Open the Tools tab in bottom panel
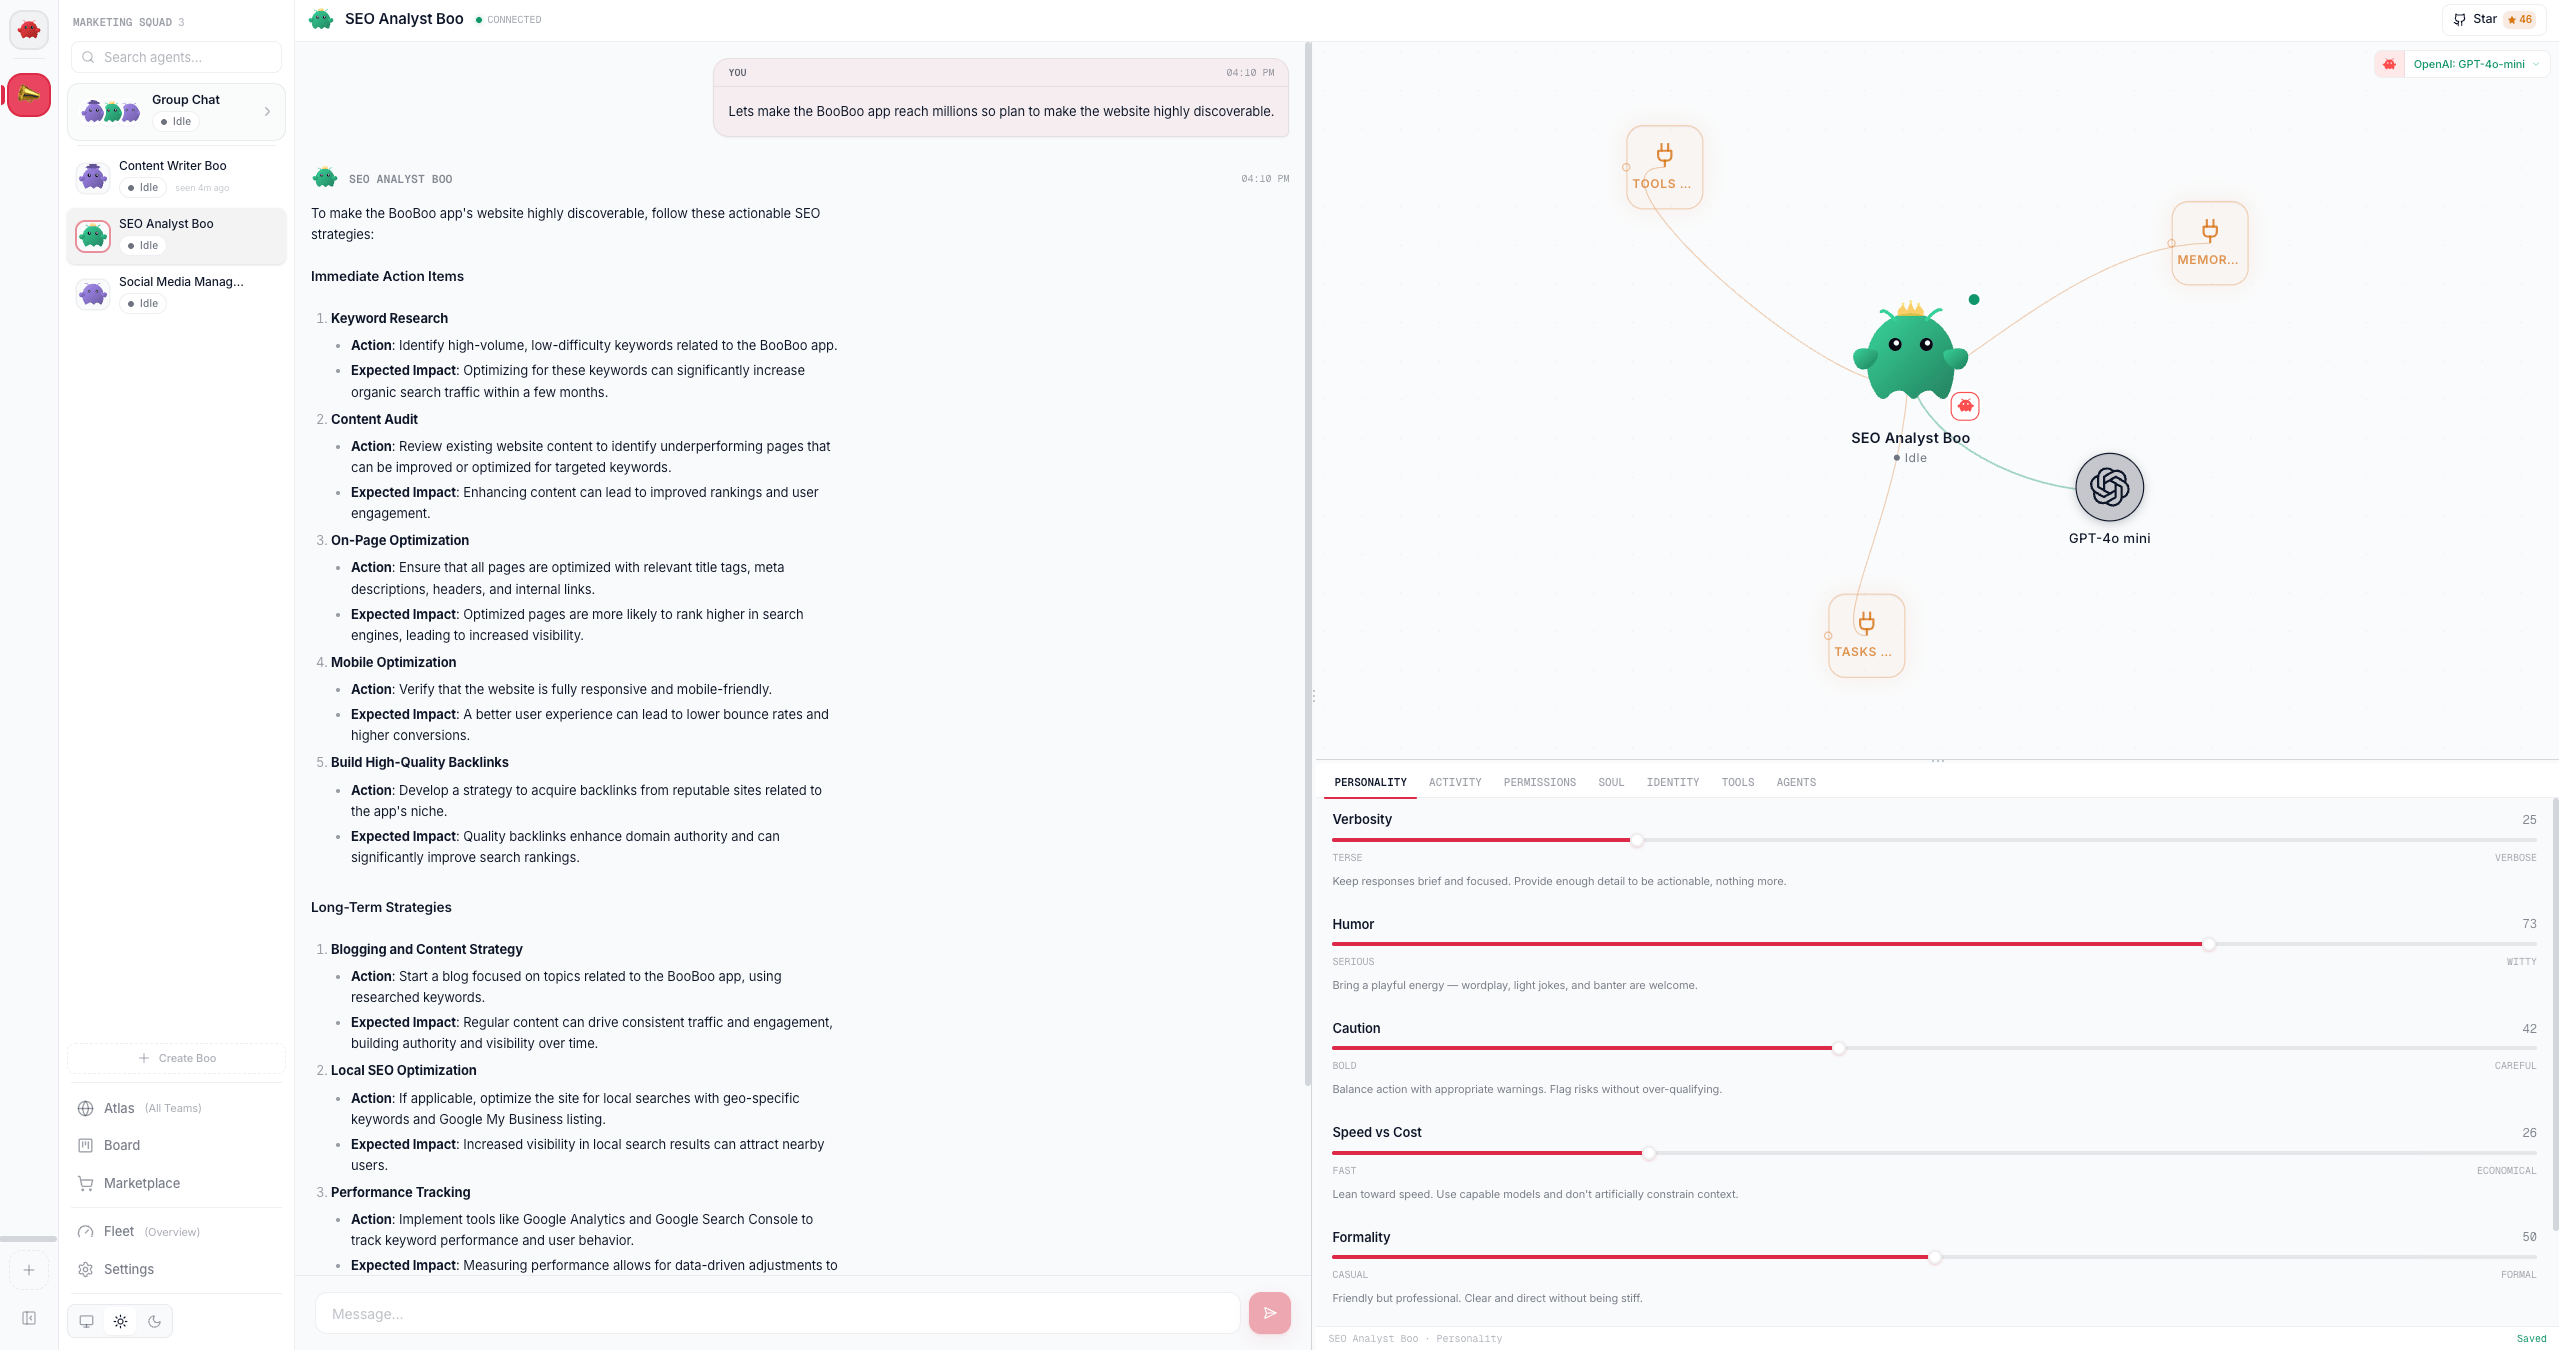Screen dimensions: 2559x1350 tap(1738, 782)
